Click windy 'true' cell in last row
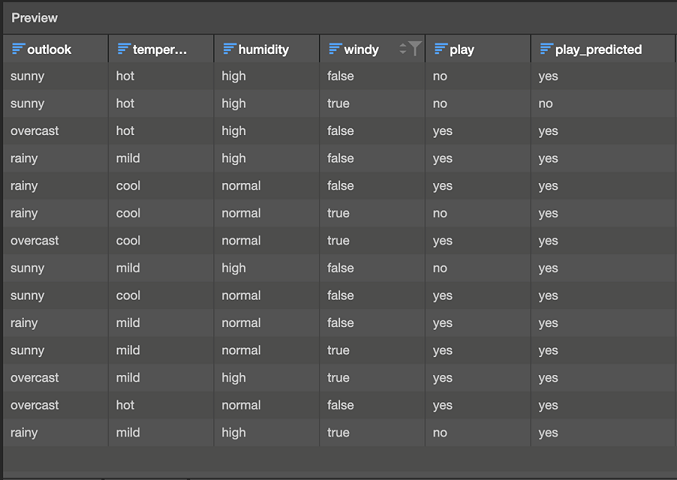 338,433
